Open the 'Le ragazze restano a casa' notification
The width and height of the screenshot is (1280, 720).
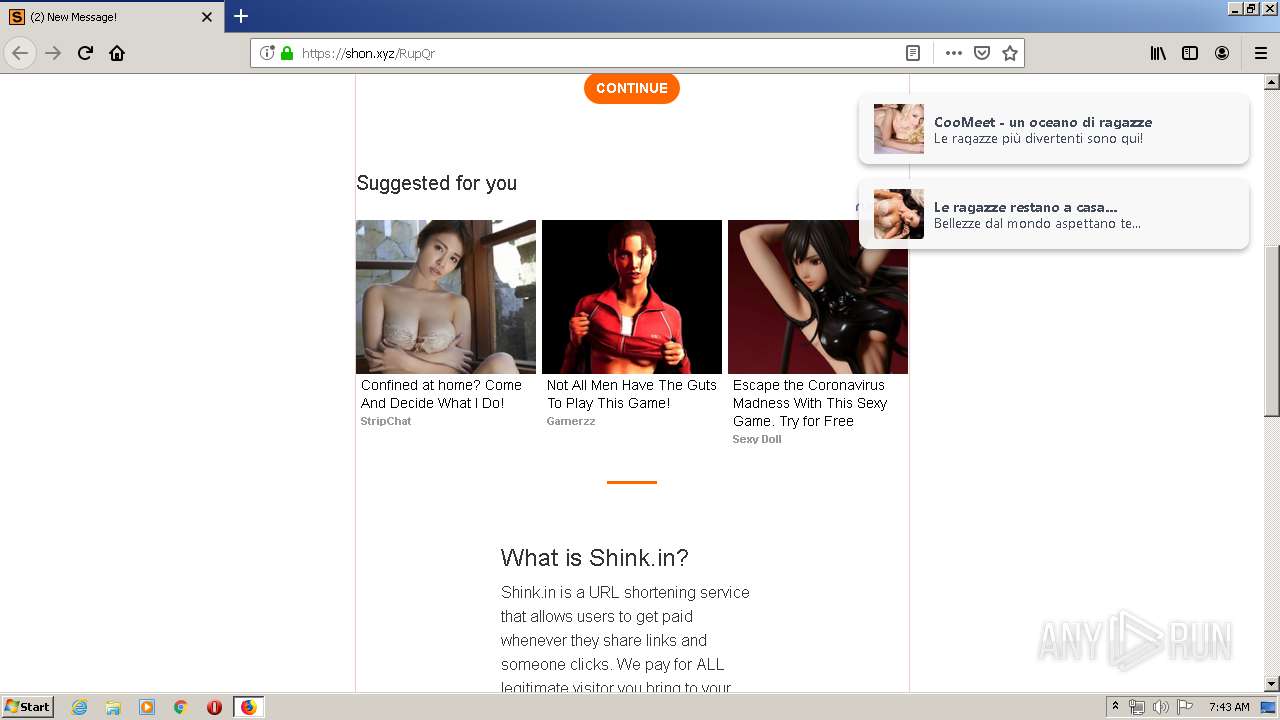point(1054,214)
